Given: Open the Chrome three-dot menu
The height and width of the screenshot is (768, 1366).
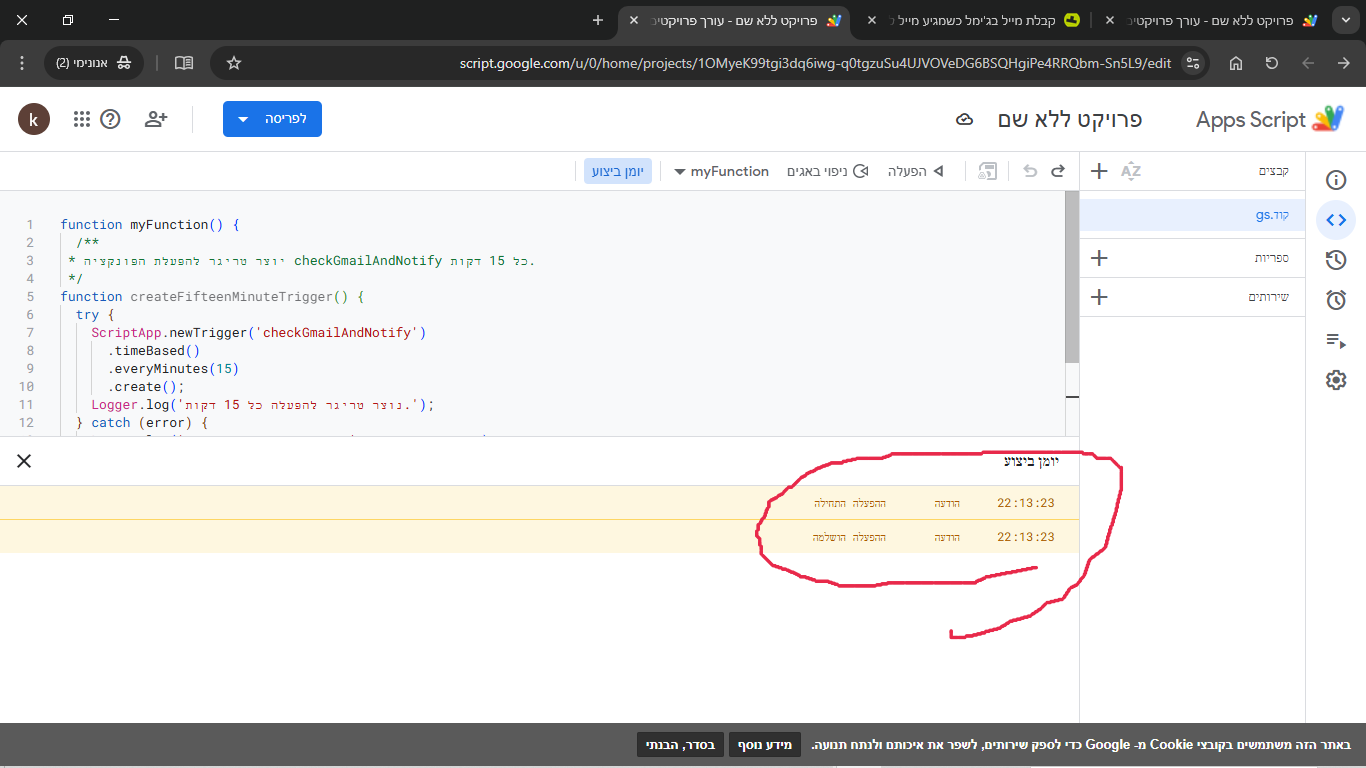Looking at the screenshot, I should pos(22,63).
